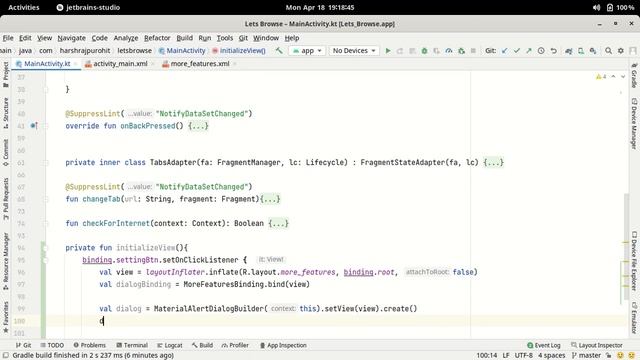This screenshot has width=640, height=360.
Task: Collapse the initializeView function fold marker
Action: (x=46, y=248)
